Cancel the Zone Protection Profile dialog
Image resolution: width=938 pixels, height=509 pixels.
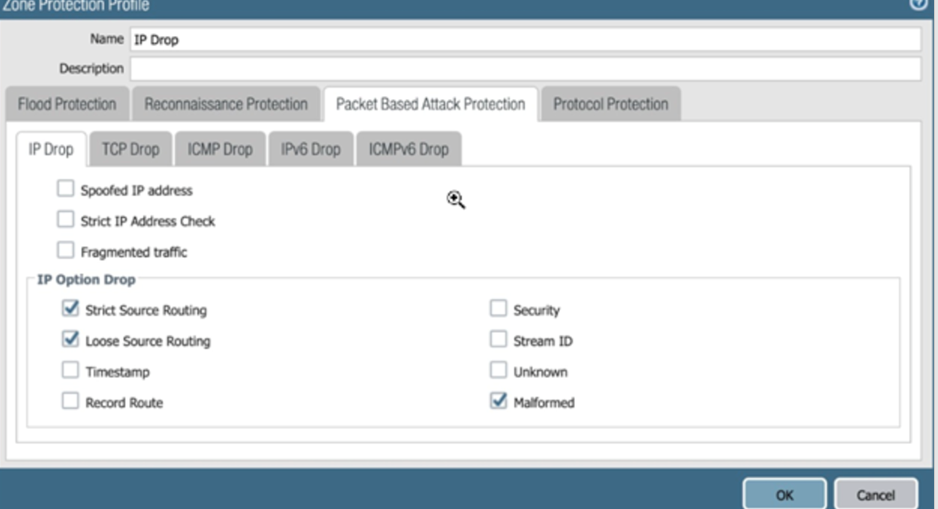pos(875,495)
